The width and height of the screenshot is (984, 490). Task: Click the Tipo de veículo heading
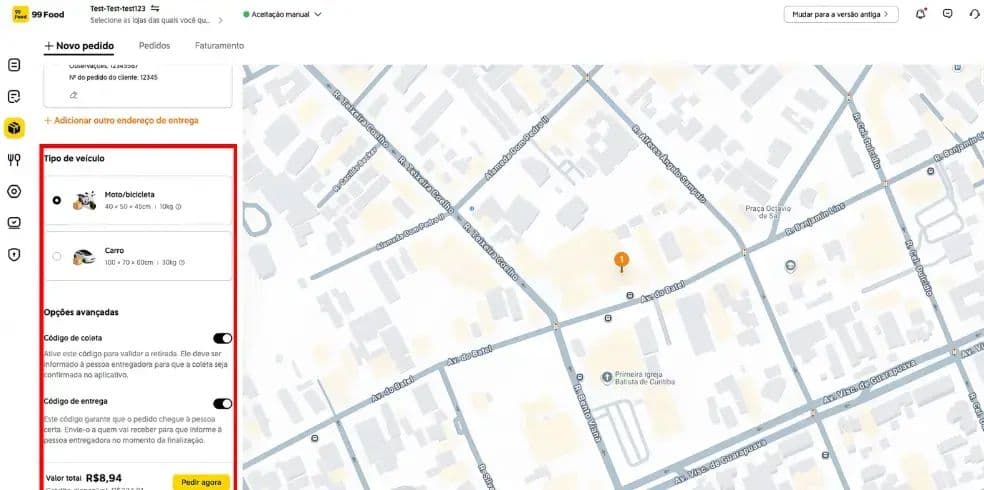[74, 158]
